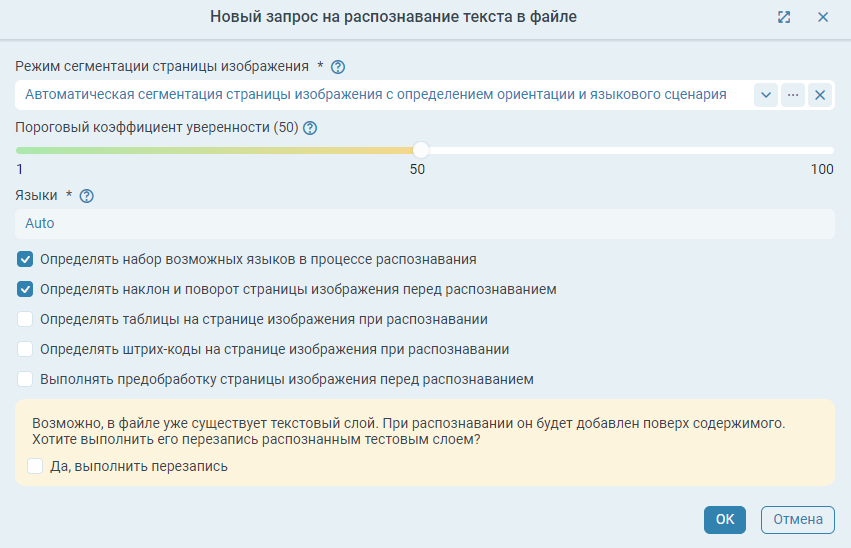Viewport: 851px width, 548px height.
Task: Open help icon next to Языки
Action: pyautogui.click(x=86, y=196)
